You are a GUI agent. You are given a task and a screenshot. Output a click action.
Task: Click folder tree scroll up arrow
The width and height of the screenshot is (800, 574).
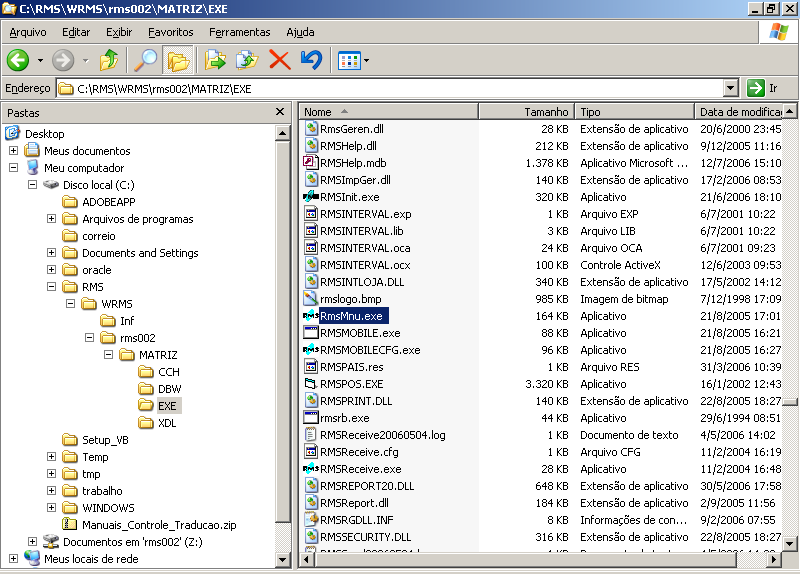tap(283, 134)
